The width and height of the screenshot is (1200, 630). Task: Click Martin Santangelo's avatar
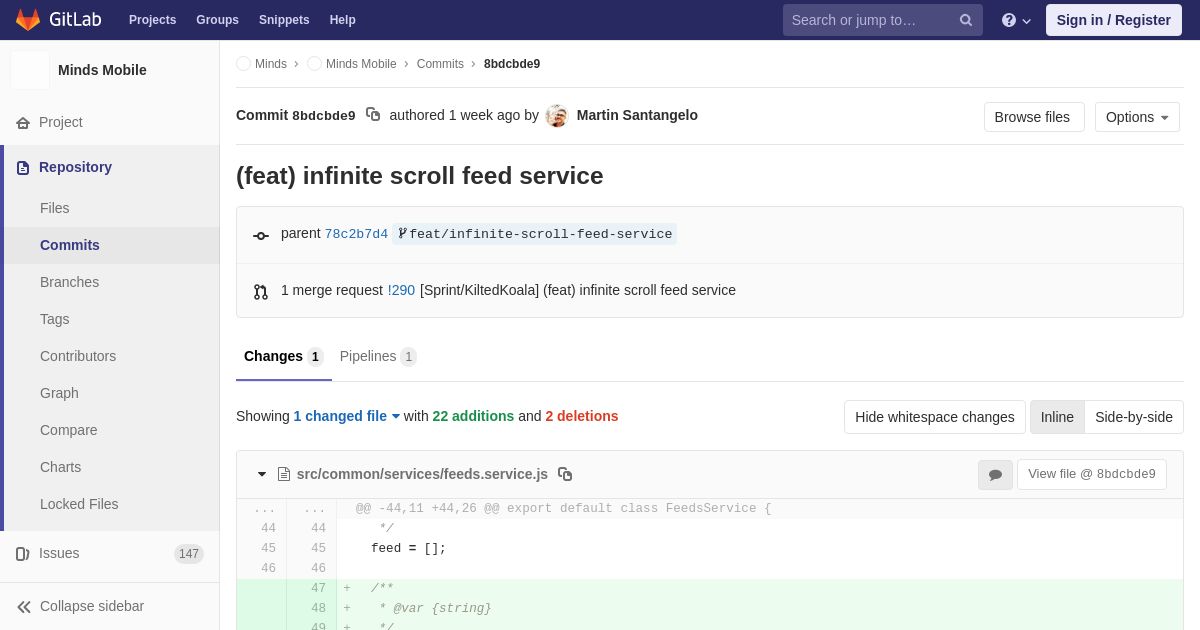(x=557, y=116)
